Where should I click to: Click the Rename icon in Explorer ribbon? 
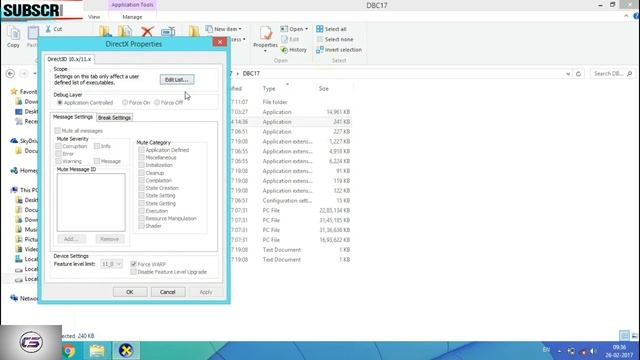point(168,31)
